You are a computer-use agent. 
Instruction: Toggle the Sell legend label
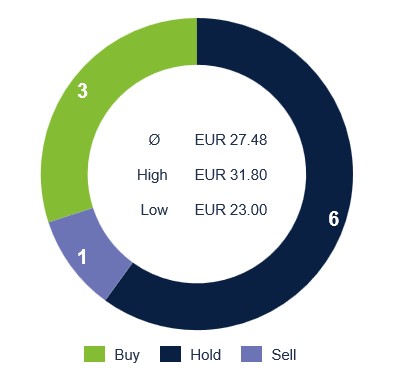tap(284, 355)
